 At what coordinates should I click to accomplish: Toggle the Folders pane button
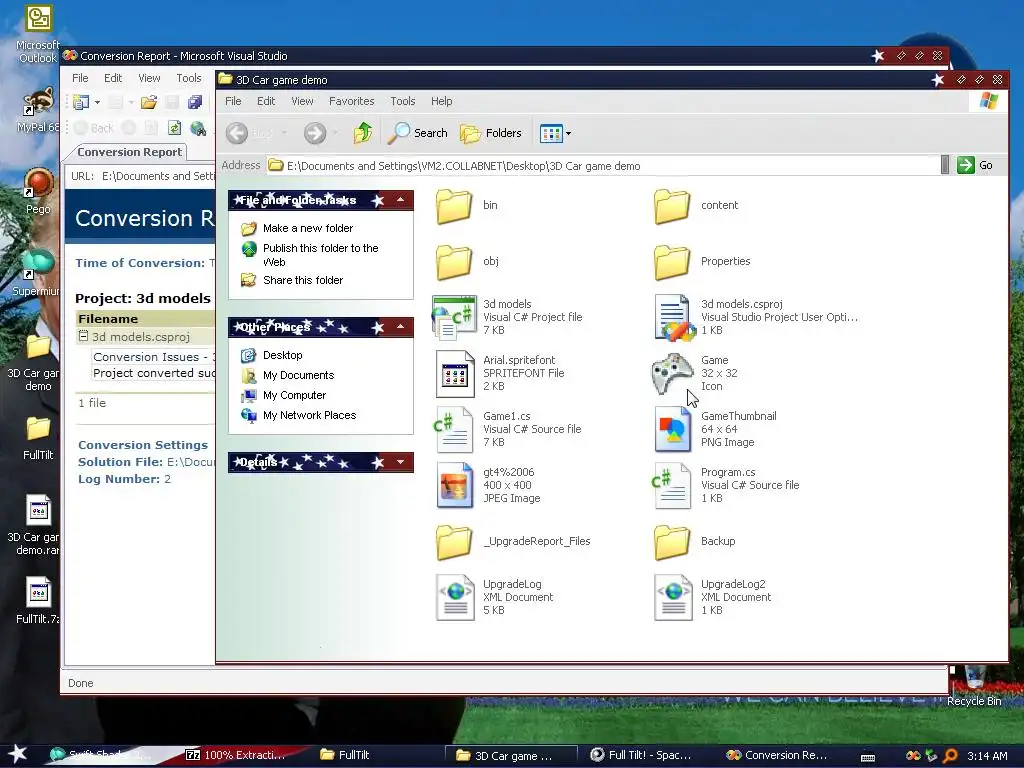491,133
